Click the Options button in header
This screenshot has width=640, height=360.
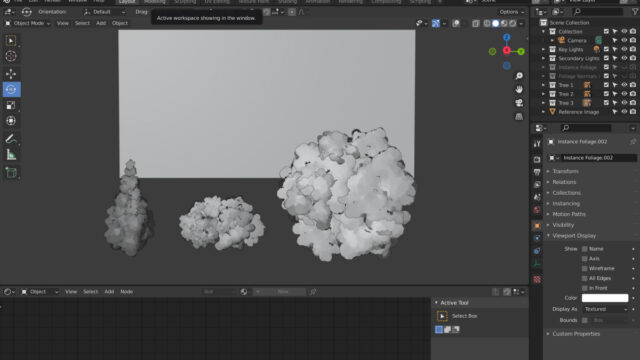tap(511, 12)
